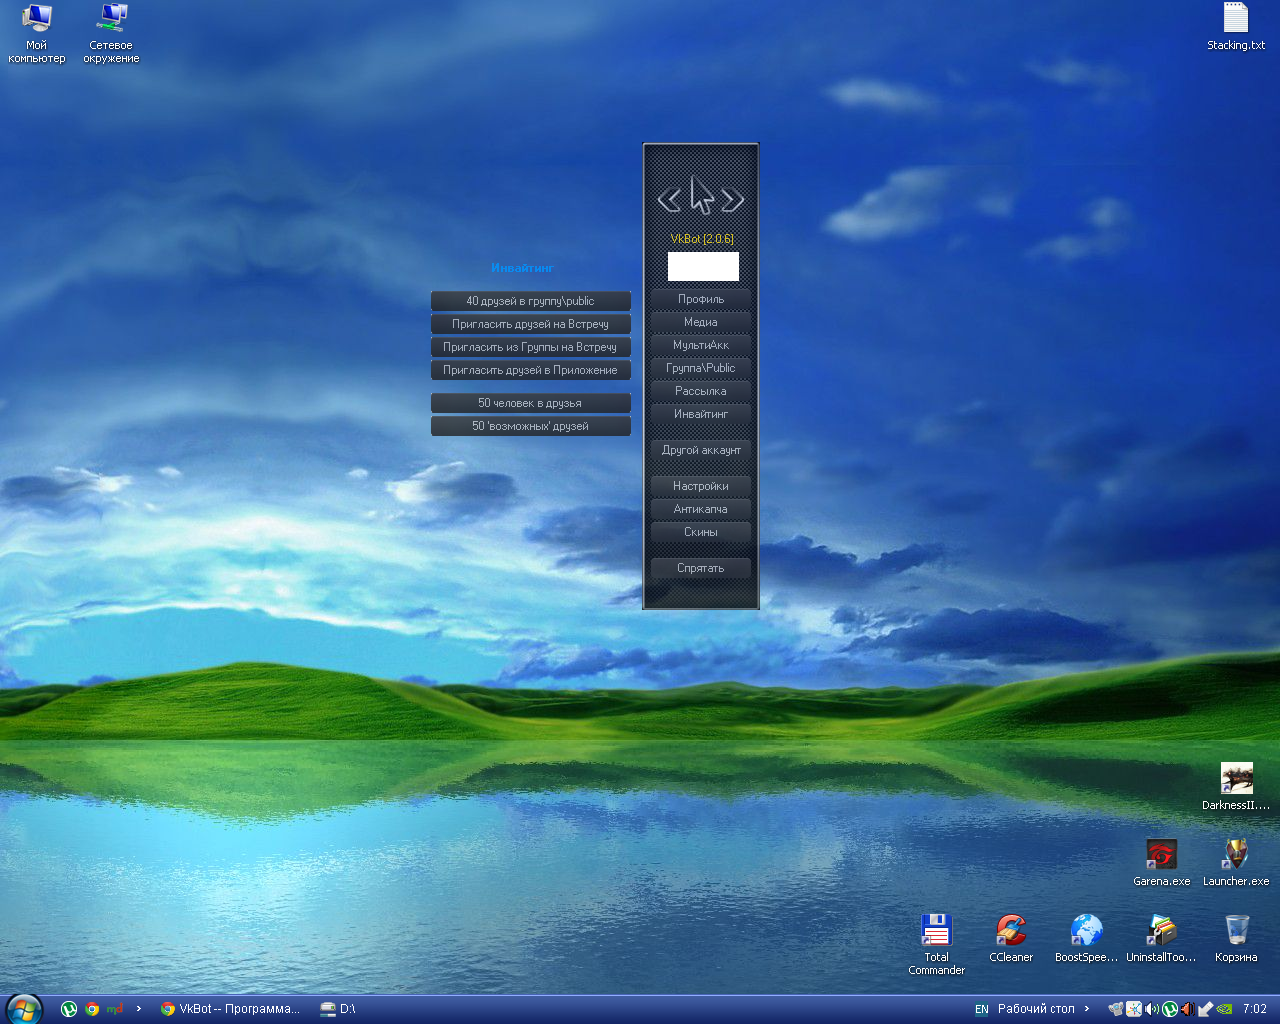The height and width of the screenshot is (1024, 1280).
Task: Open the Группа\Public menu section
Action: tap(700, 368)
